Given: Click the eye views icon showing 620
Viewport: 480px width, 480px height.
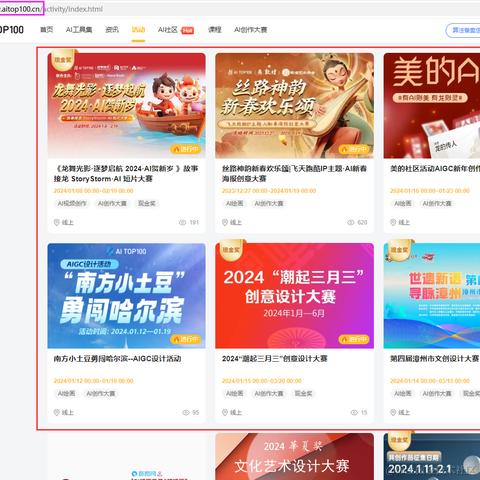Looking at the screenshot, I should (x=351, y=222).
